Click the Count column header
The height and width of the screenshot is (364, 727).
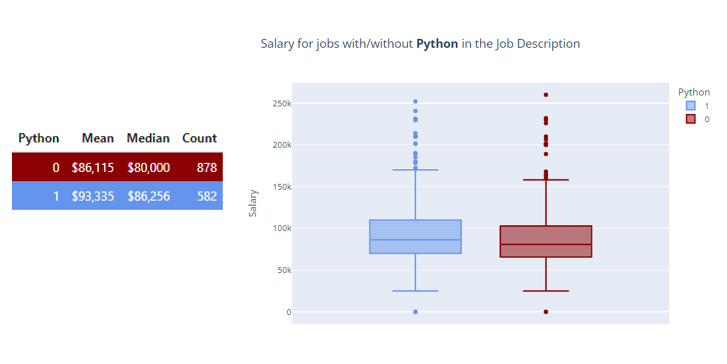pos(199,138)
